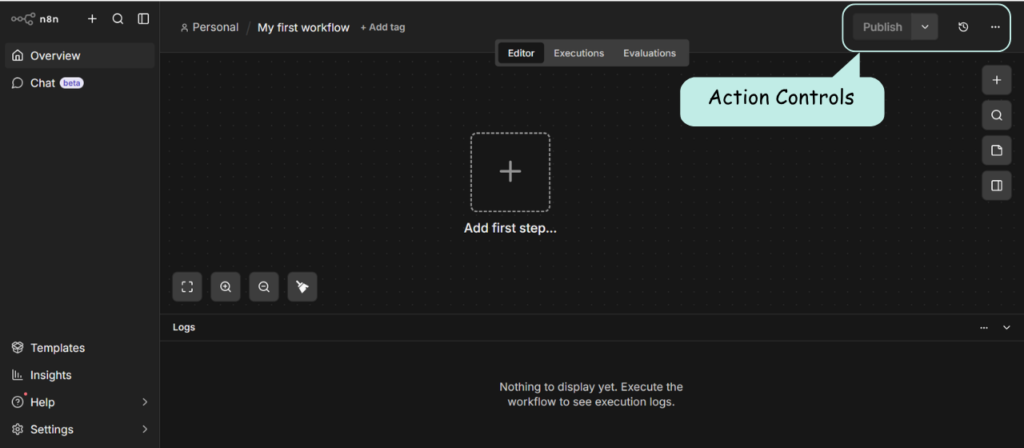Collapse the Logs panel chevron

click(x=1006, y=327)
